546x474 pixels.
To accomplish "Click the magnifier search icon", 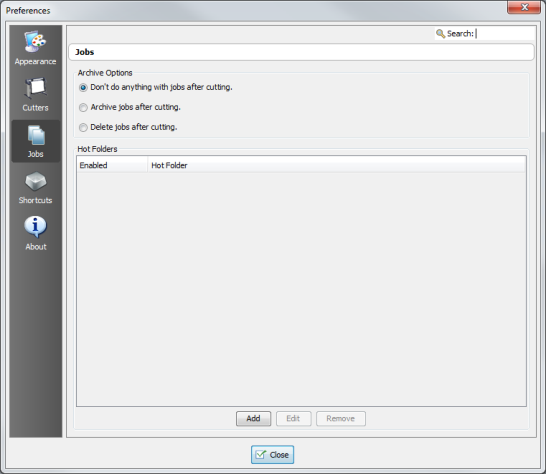I will pos(440,34).
